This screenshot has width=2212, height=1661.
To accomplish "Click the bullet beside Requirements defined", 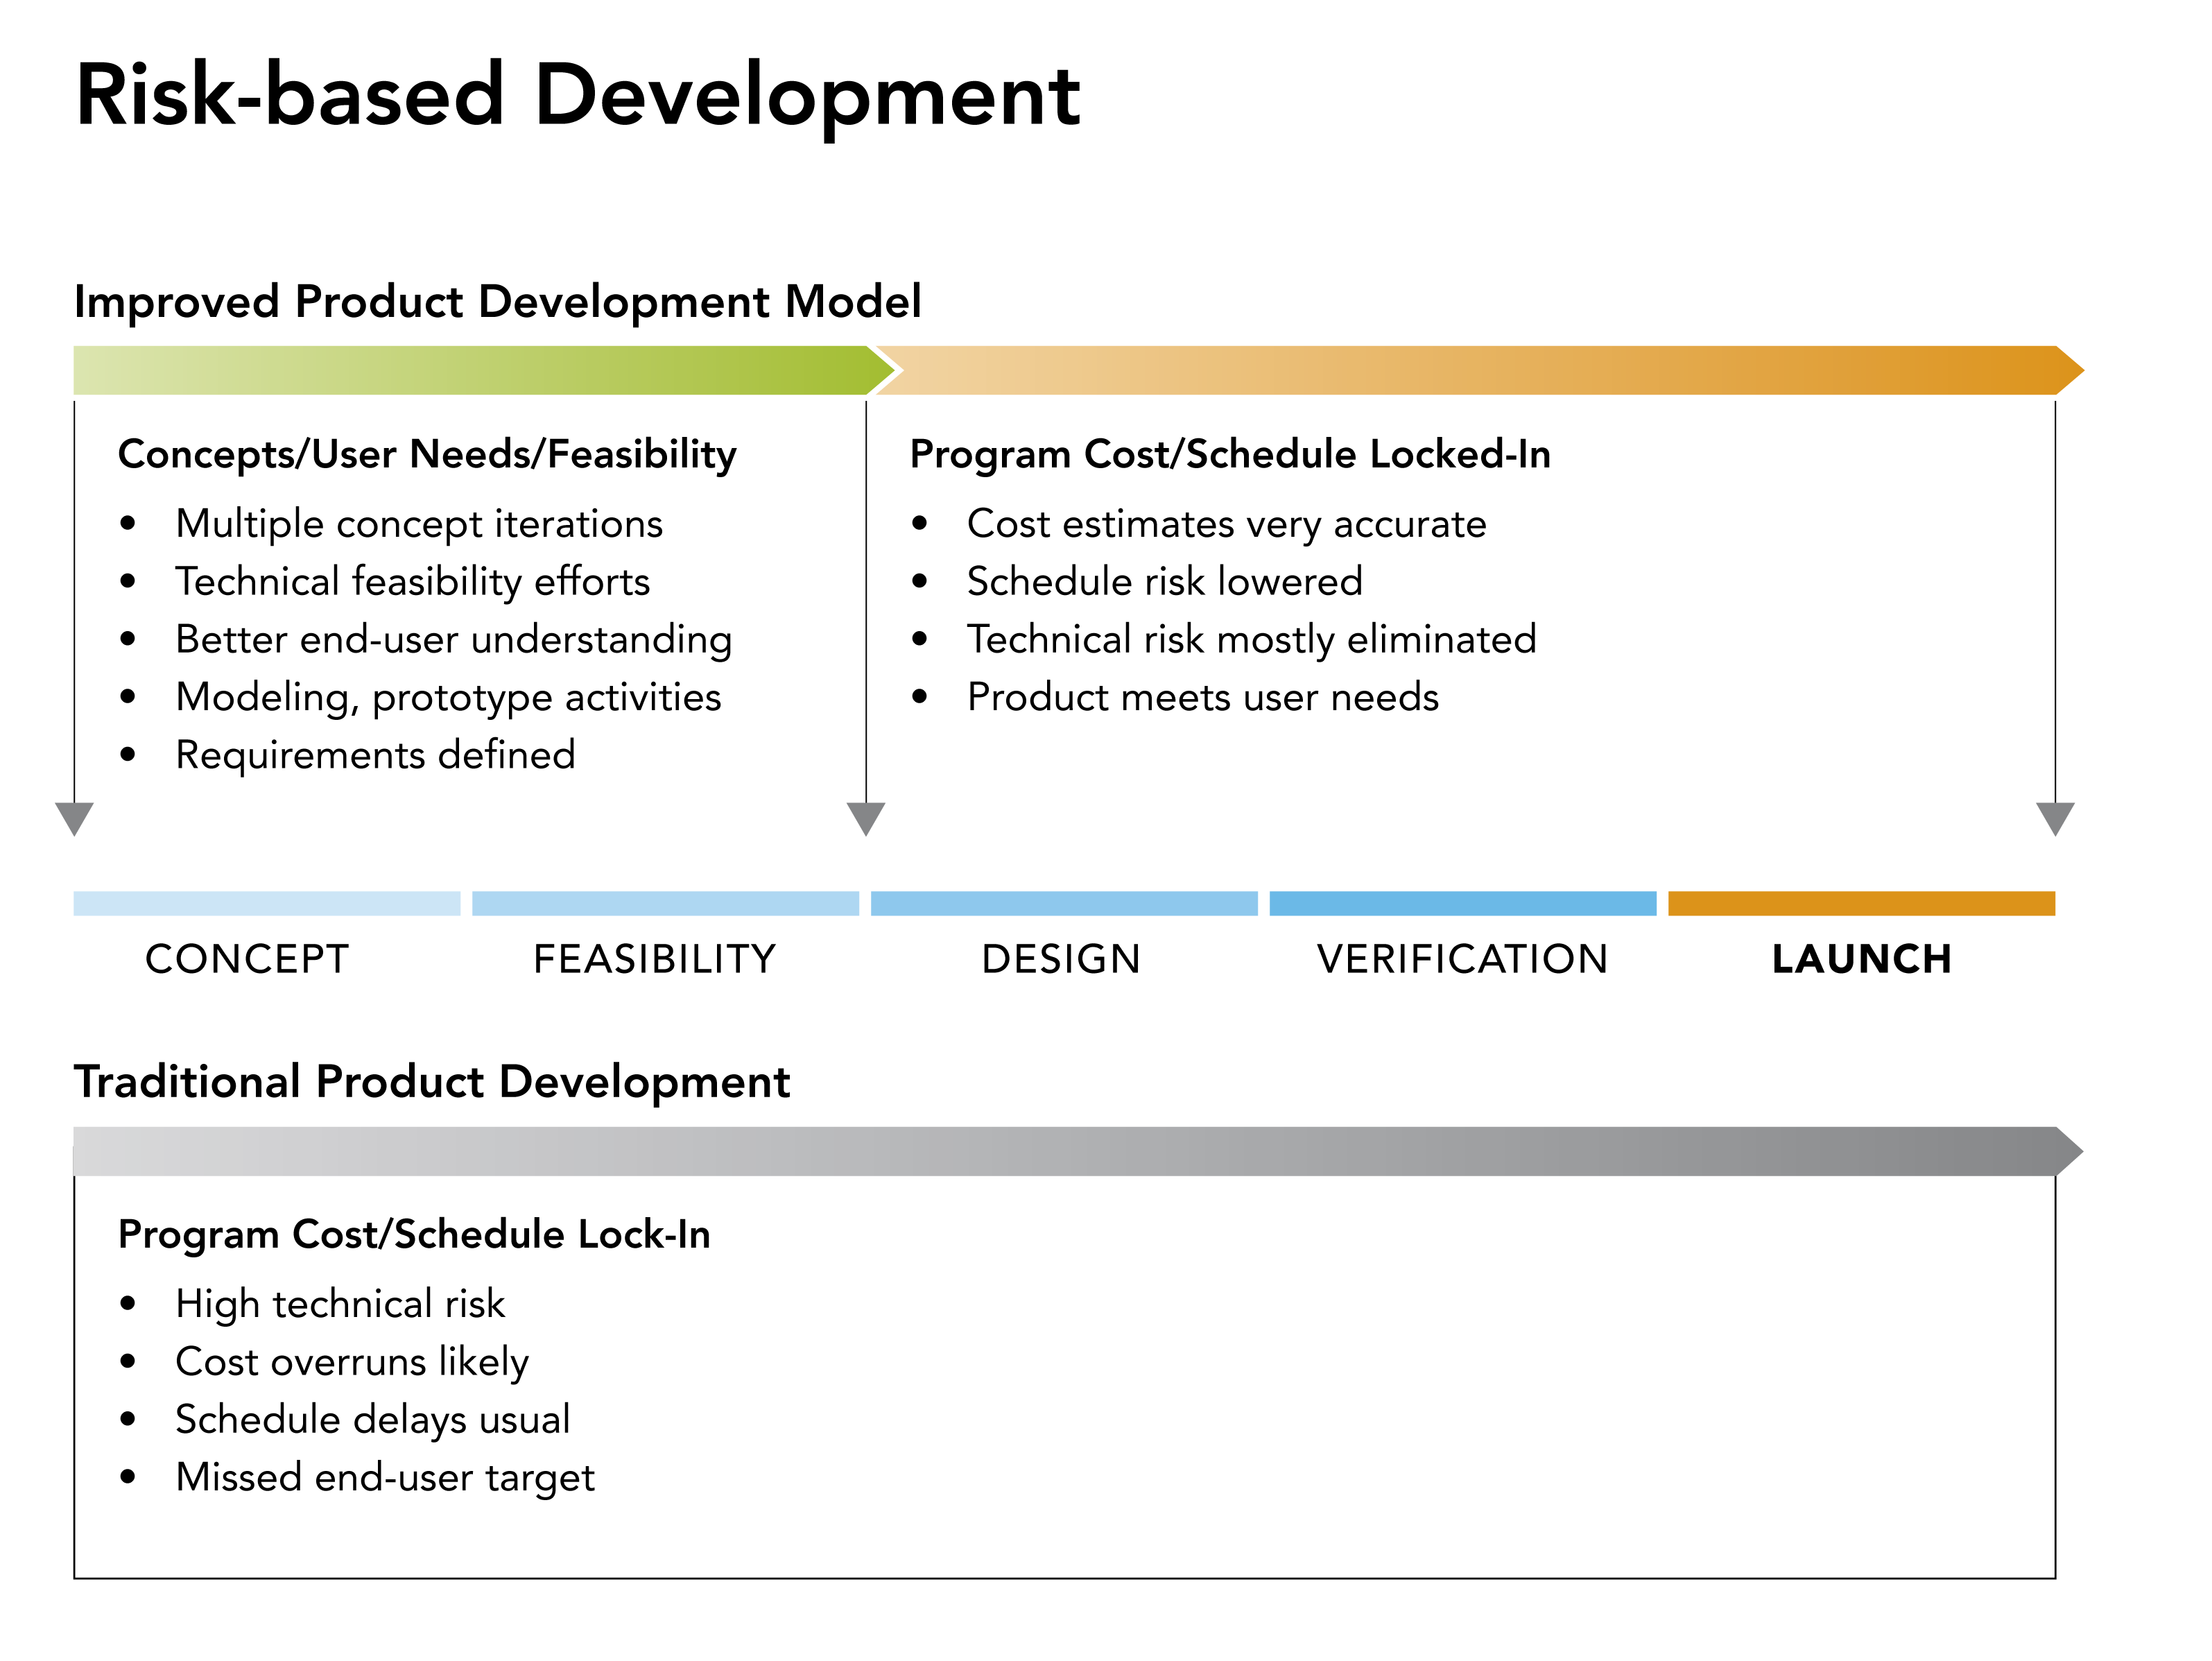I will 130,757.
